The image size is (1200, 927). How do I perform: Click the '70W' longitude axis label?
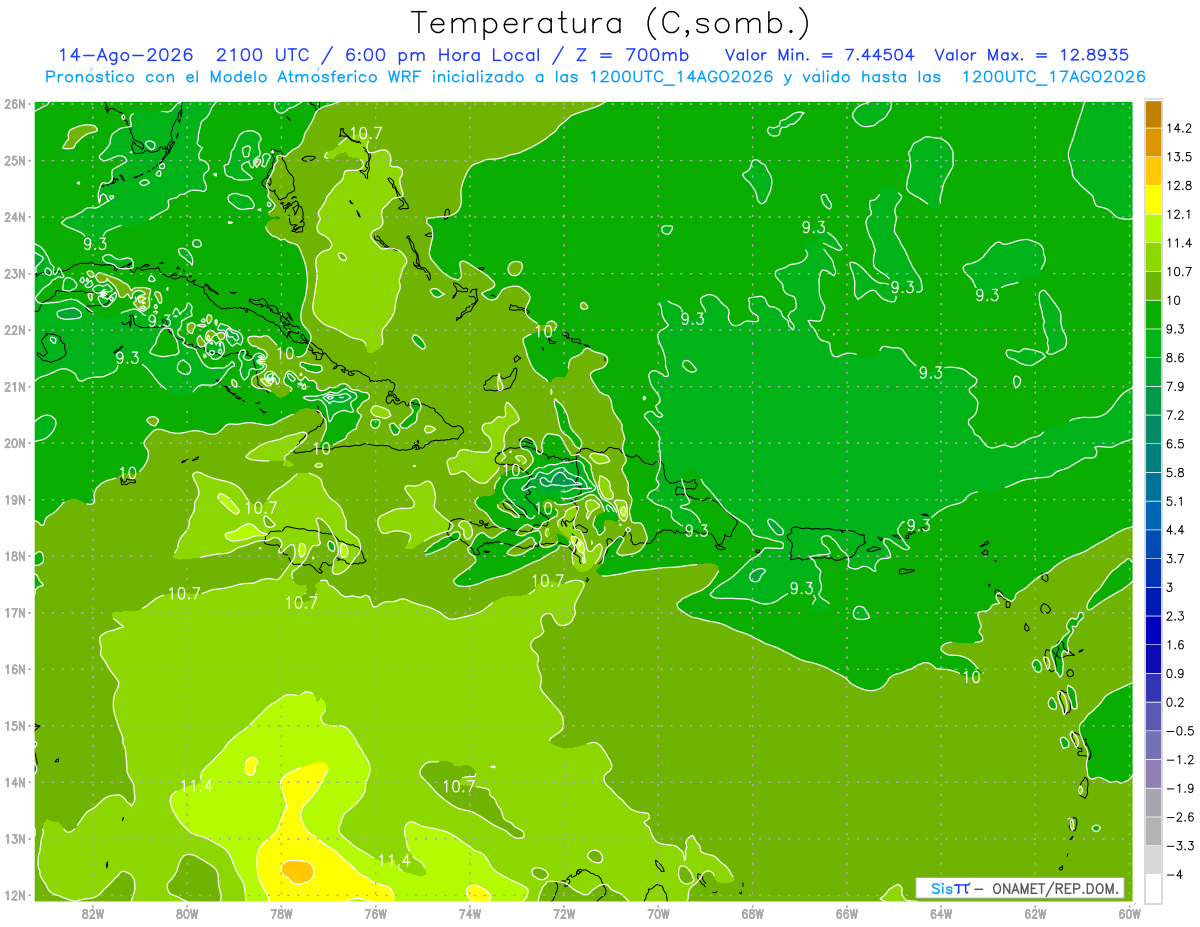[658, 914]
